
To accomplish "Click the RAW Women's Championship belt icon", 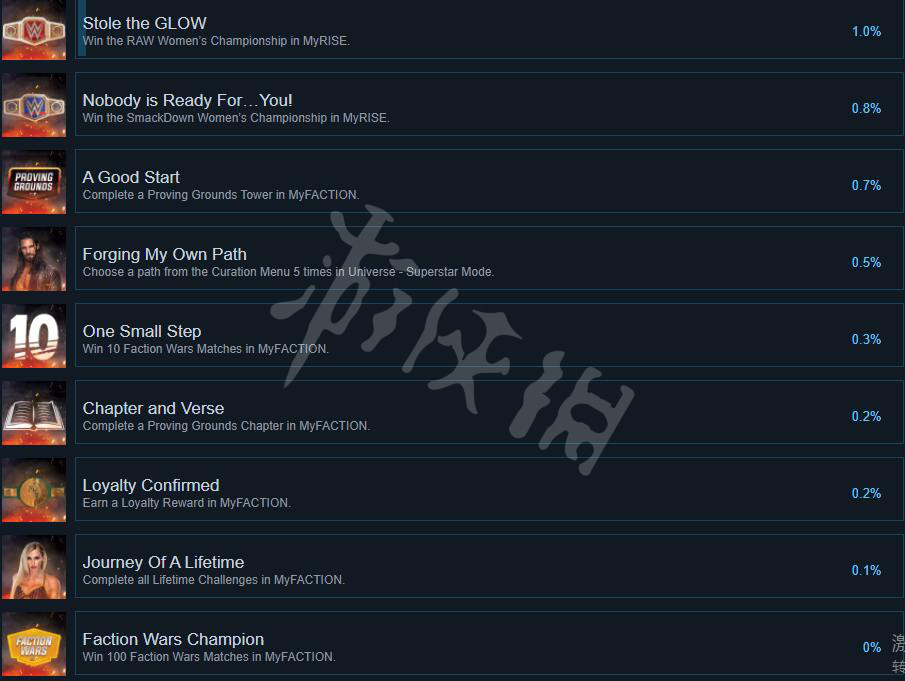I will pos(33,29).
